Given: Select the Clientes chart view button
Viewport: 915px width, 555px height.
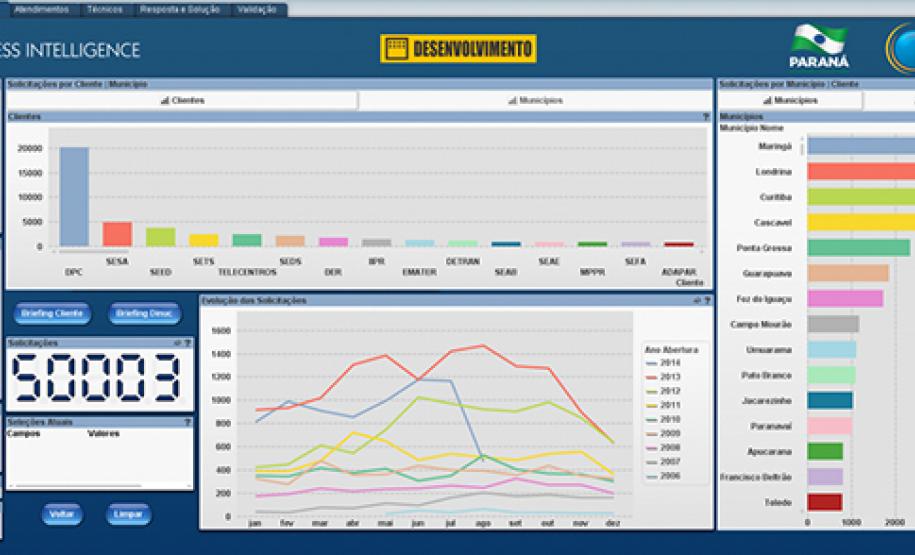Looking at the screenshot, I should tap(182, 101).
